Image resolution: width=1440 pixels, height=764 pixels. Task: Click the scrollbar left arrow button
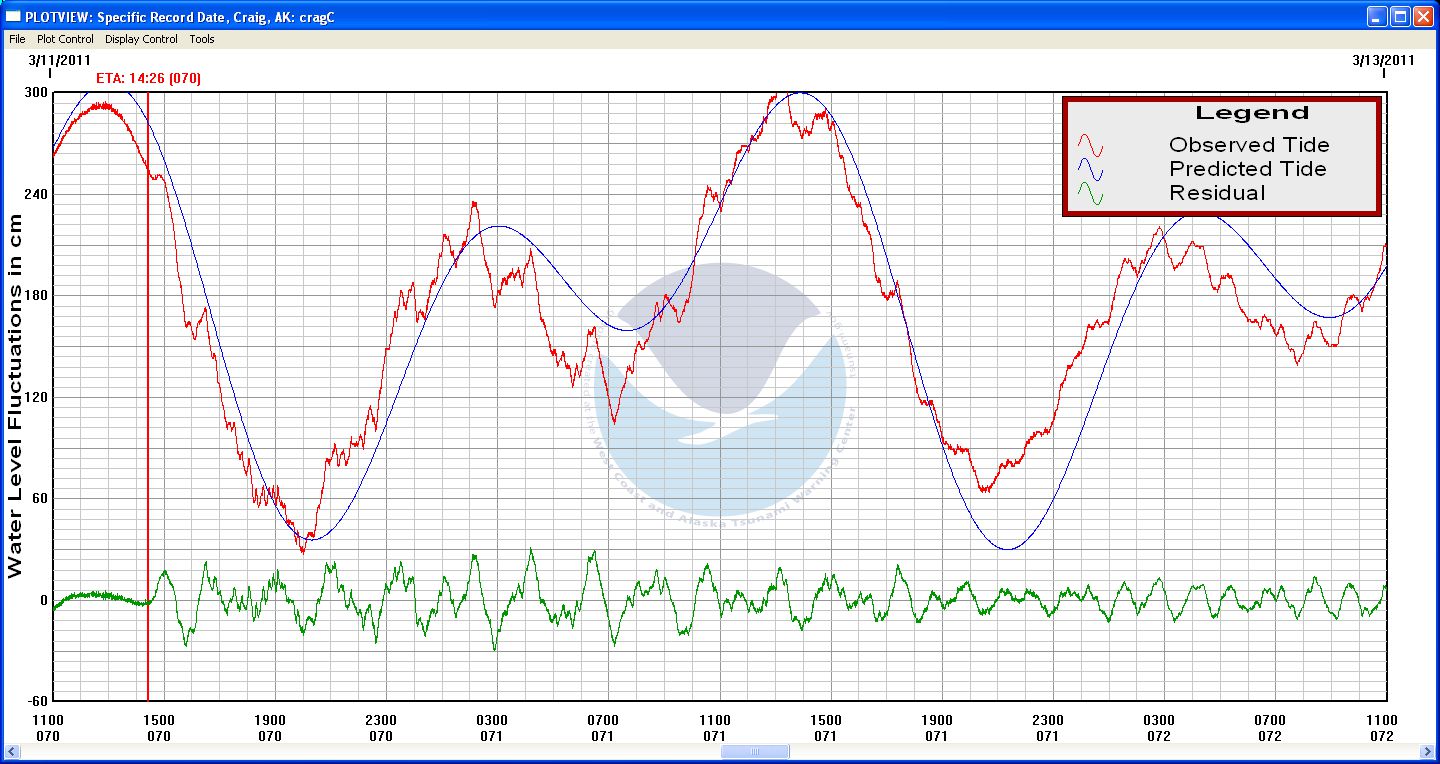coord(12,751)
